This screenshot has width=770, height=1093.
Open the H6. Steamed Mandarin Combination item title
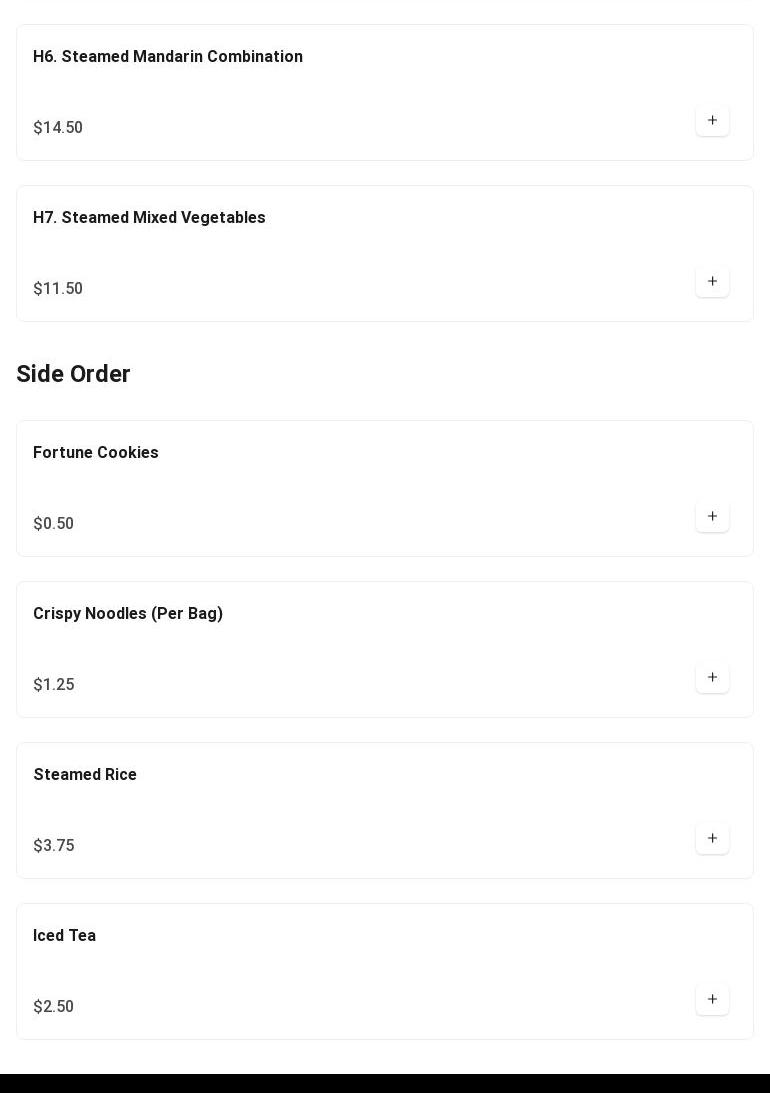(168, 56)
